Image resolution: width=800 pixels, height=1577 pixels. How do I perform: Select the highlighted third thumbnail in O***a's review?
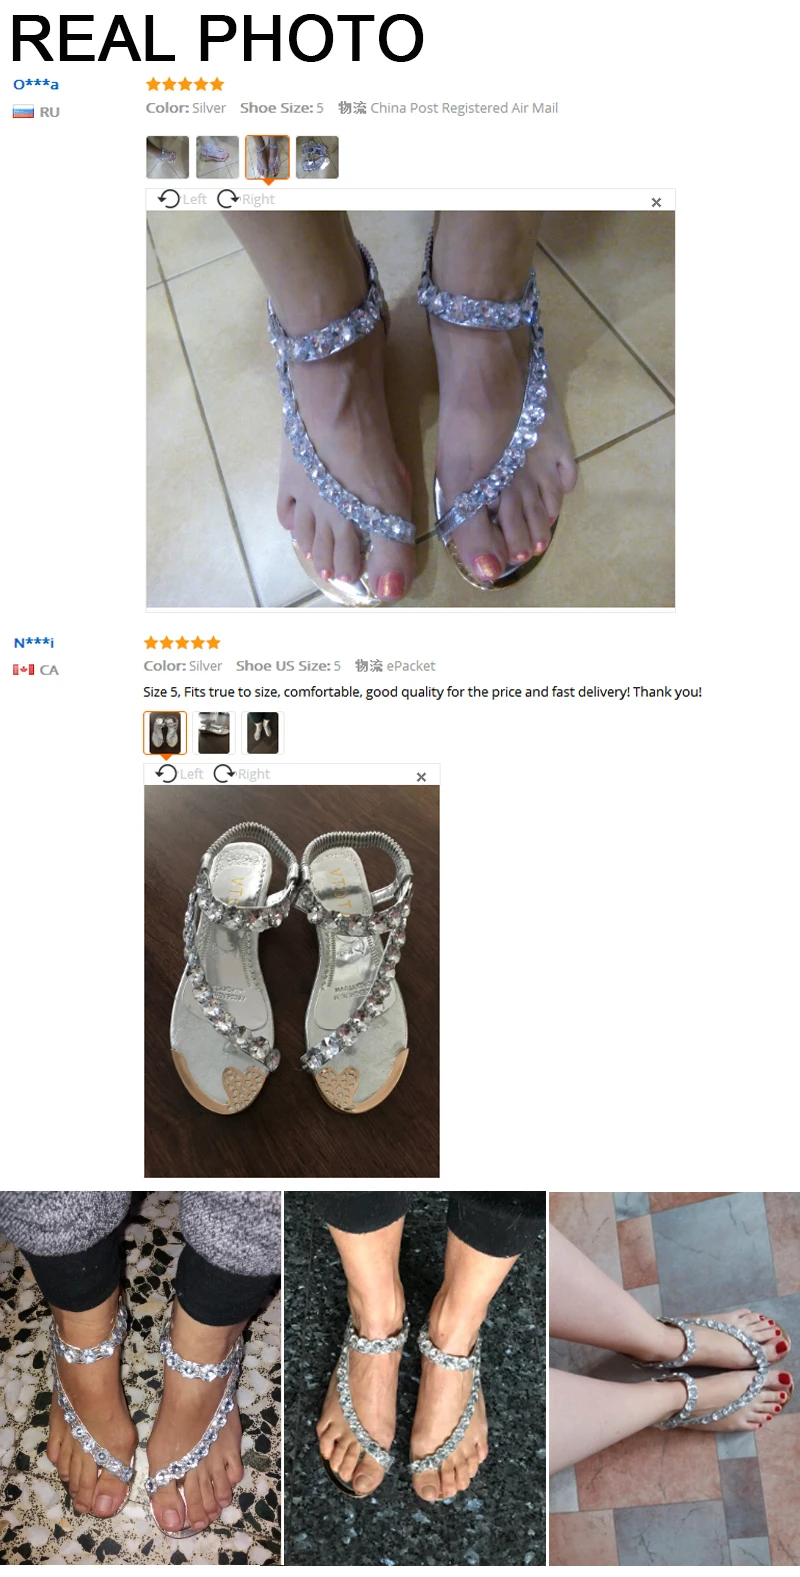pos(267,157)
